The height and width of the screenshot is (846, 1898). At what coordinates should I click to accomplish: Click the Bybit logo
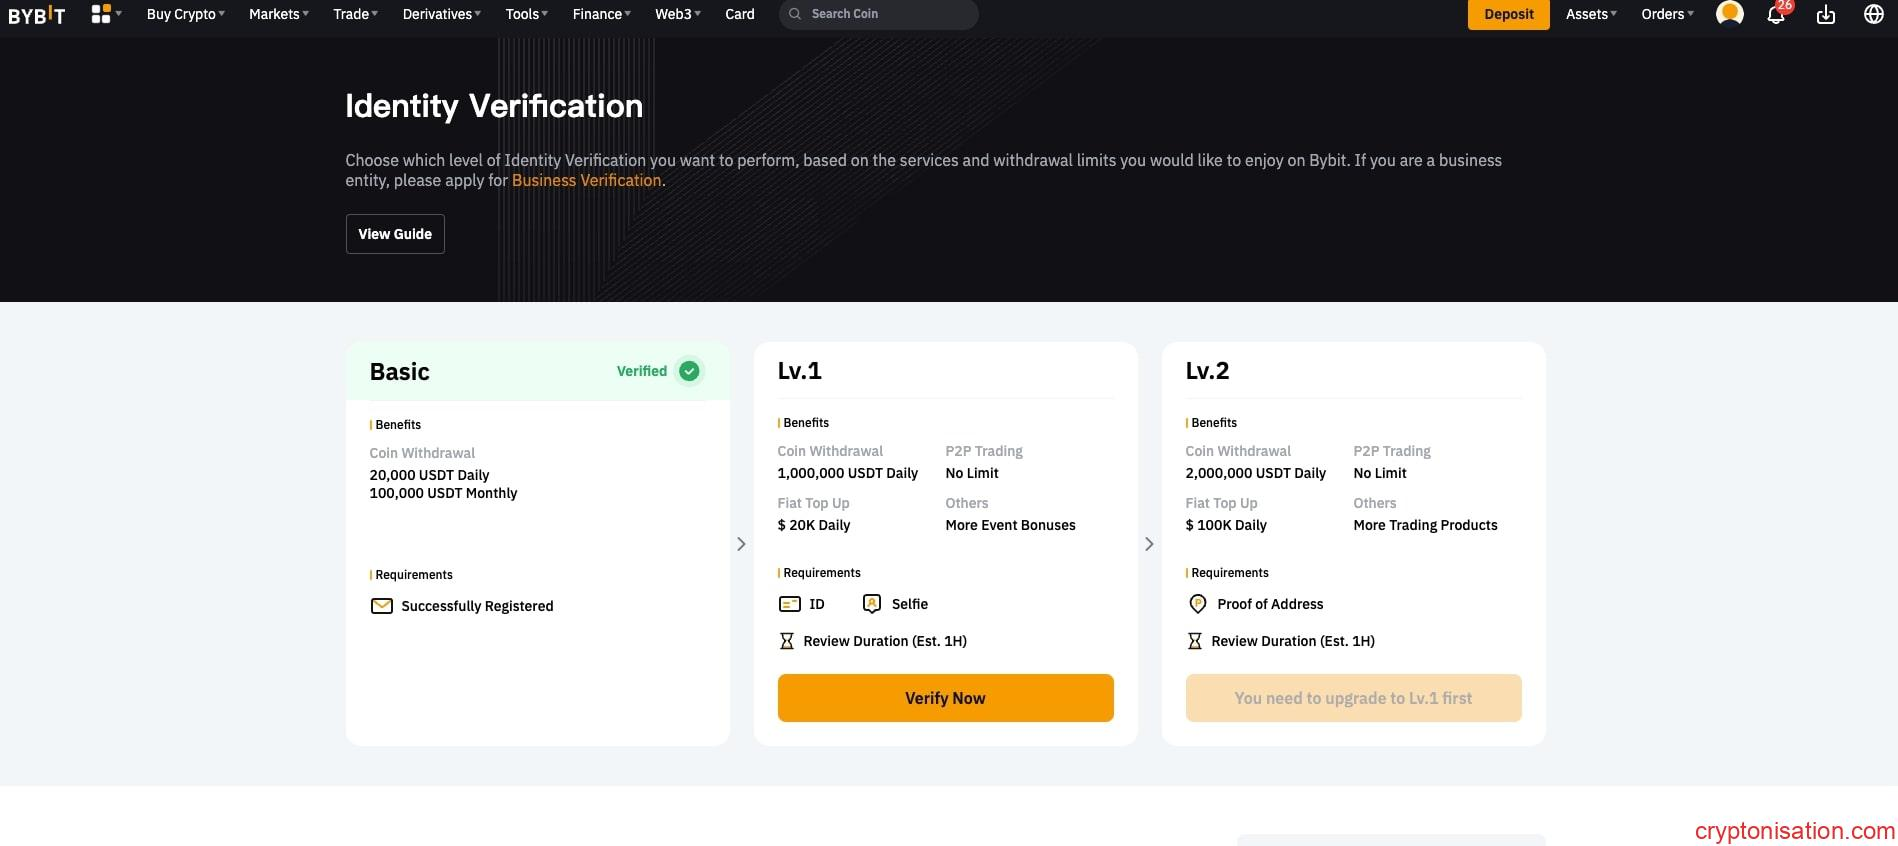(37, 15)
